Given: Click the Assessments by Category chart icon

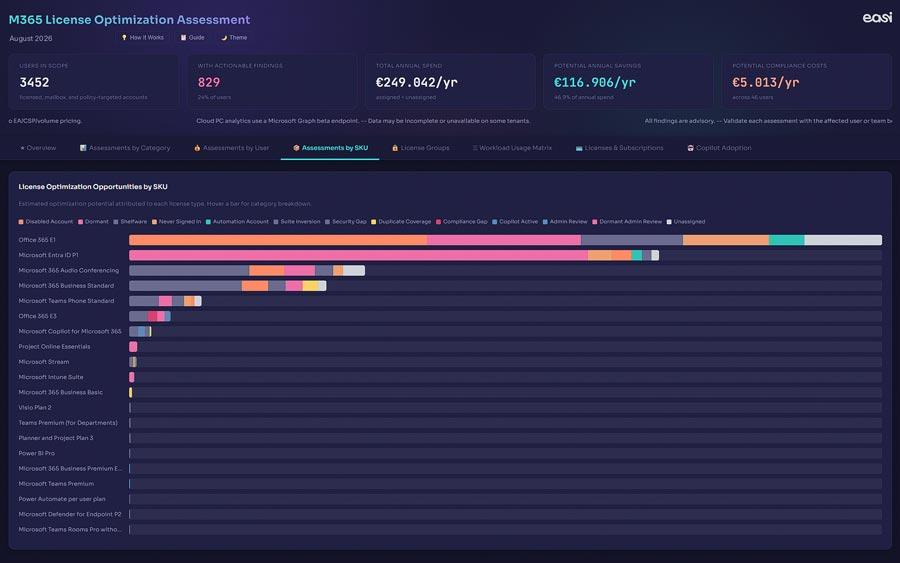Looking at the screenshot, I should click(83, 148).
